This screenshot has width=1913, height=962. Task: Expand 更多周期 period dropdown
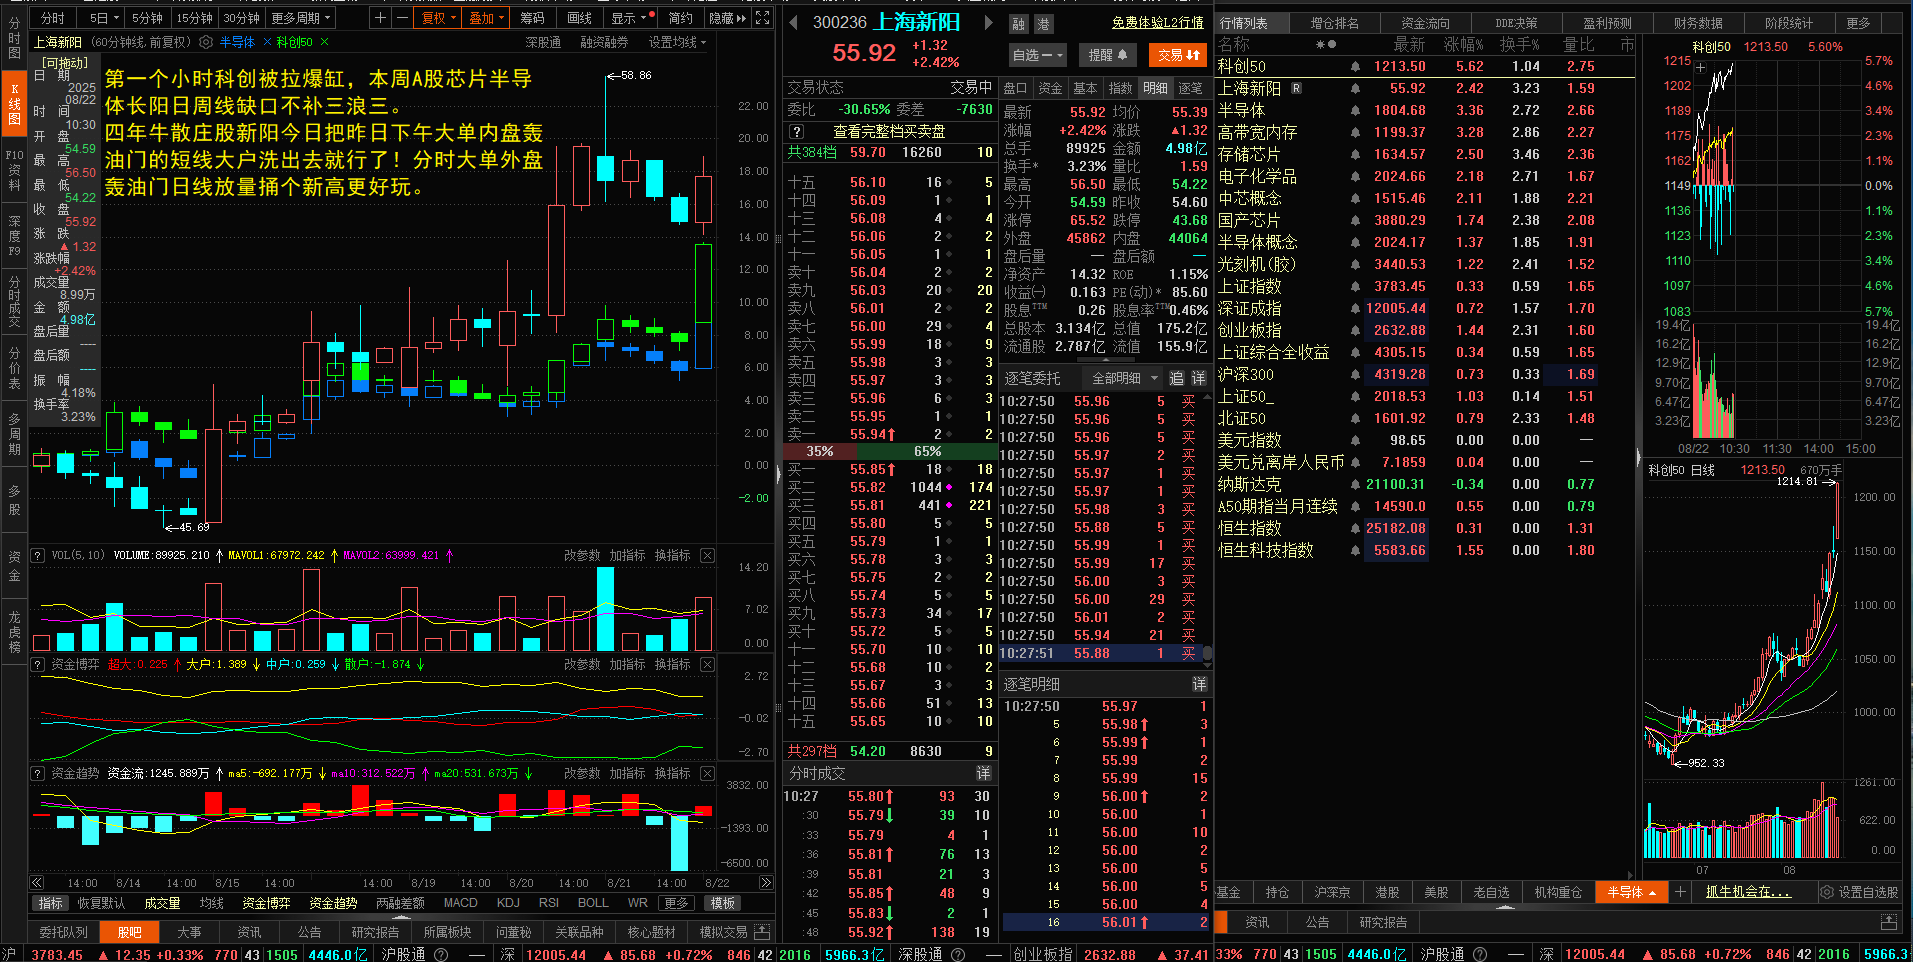(301, 18)
